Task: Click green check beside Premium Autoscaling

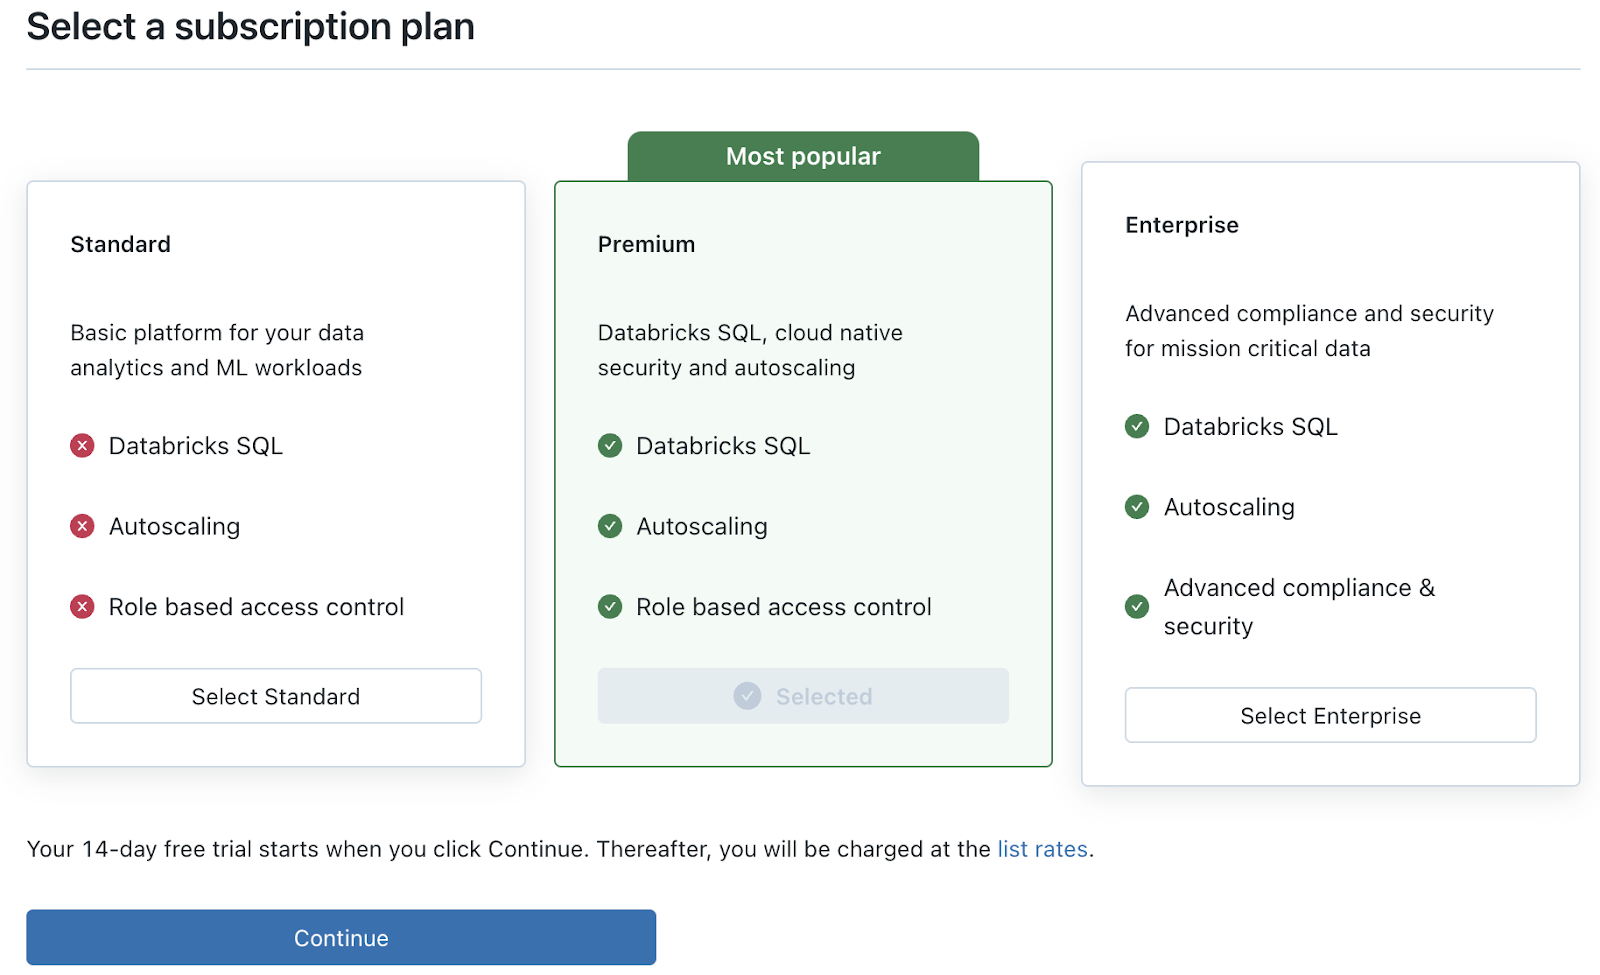Action: click(610, 526)
